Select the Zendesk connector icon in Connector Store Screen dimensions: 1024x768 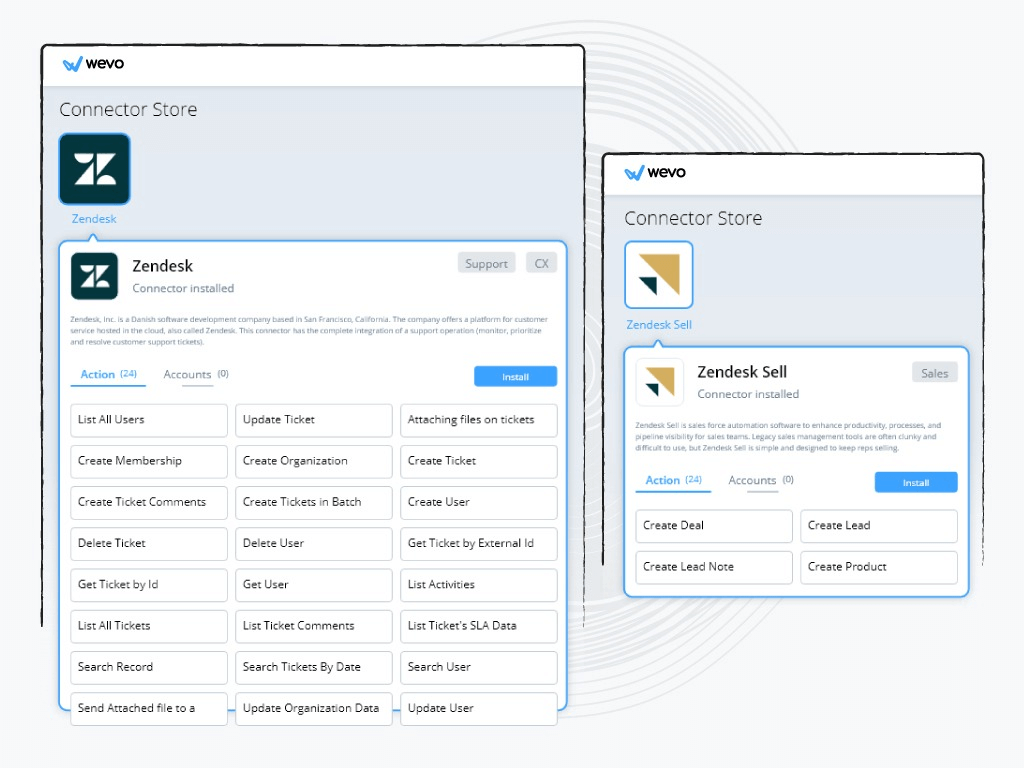click(x=94, y=168)
